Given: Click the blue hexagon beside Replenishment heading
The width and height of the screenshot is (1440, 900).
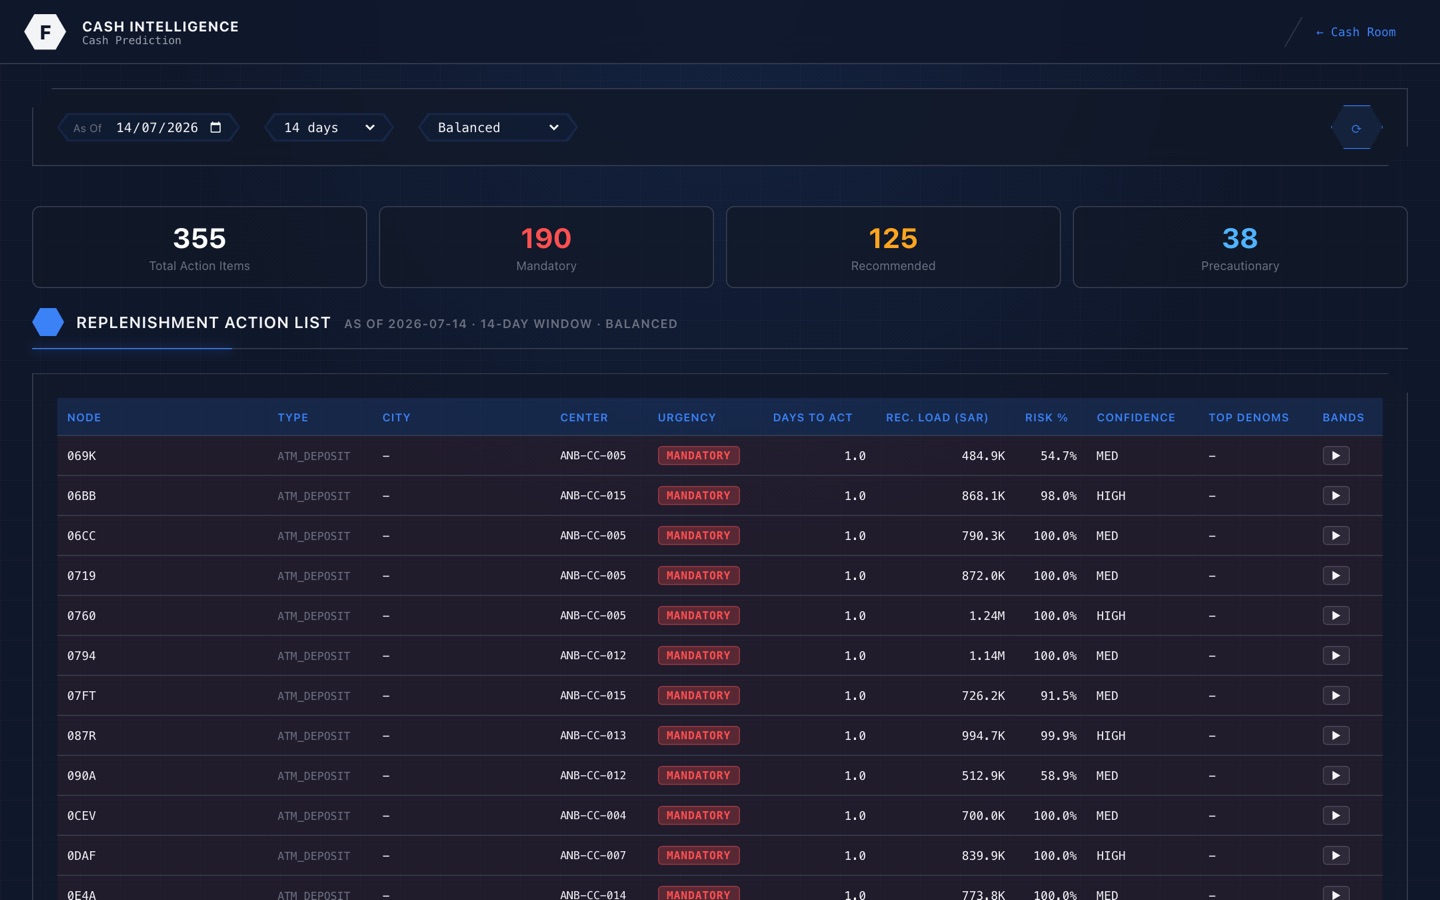Looking at the screenshot, I should (48, 322).
